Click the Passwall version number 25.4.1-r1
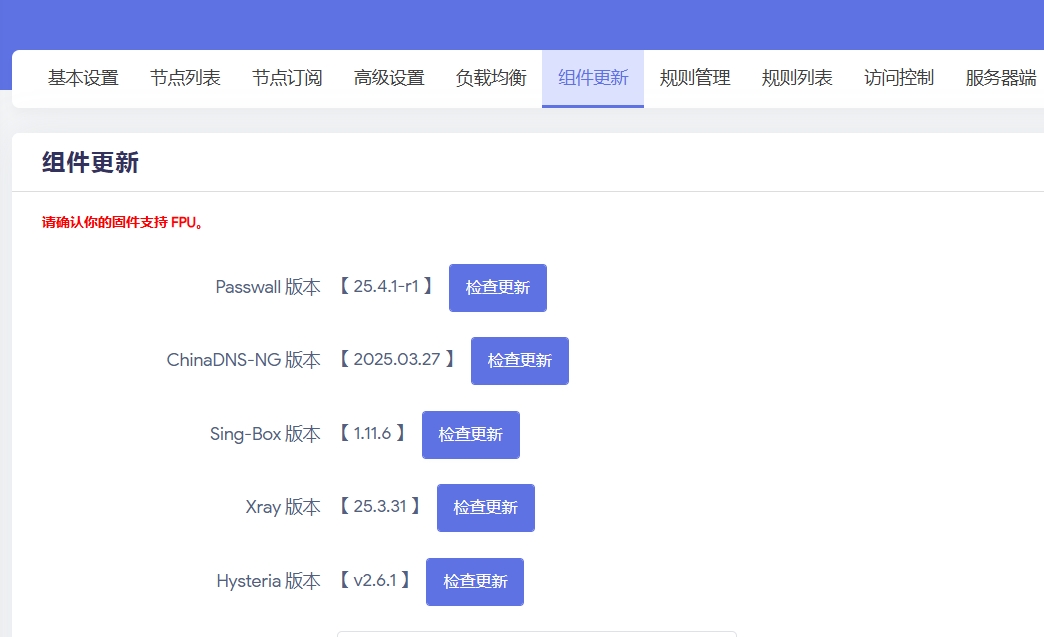Screen dimensions: 1044x637 [386, 287]
